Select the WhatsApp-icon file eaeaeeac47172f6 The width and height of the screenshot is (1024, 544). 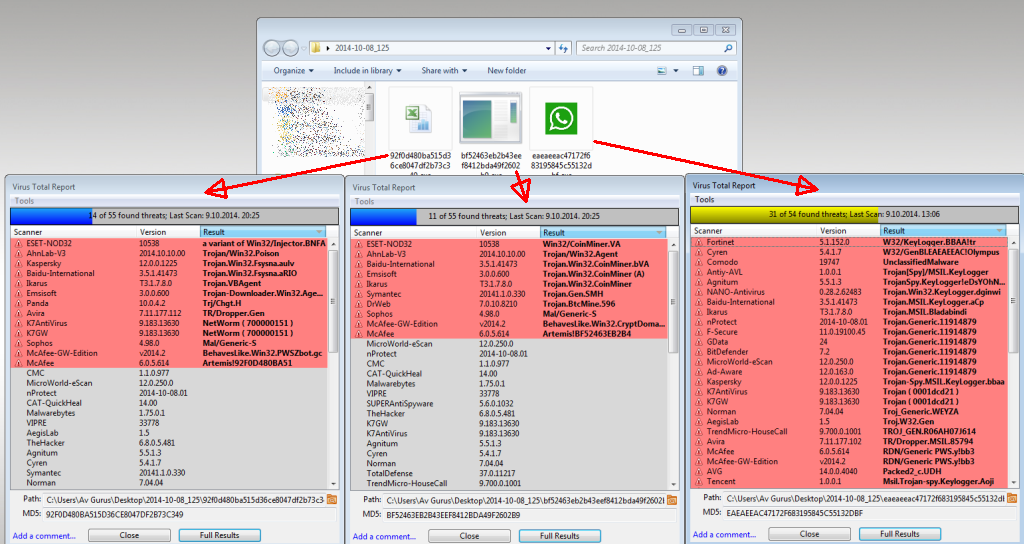[562, 131]
